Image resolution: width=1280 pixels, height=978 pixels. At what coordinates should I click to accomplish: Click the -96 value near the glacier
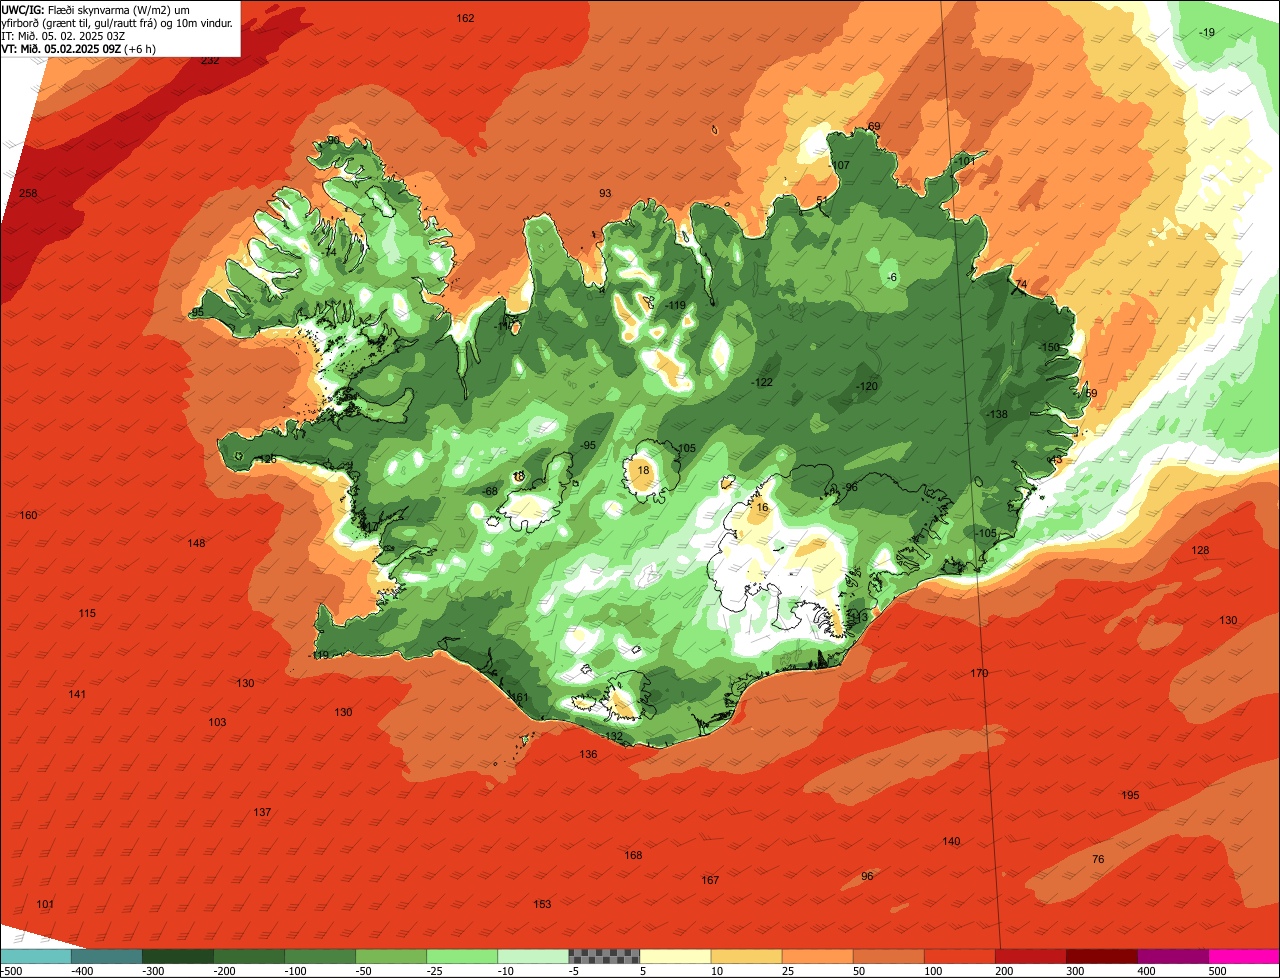click(850, 487)
